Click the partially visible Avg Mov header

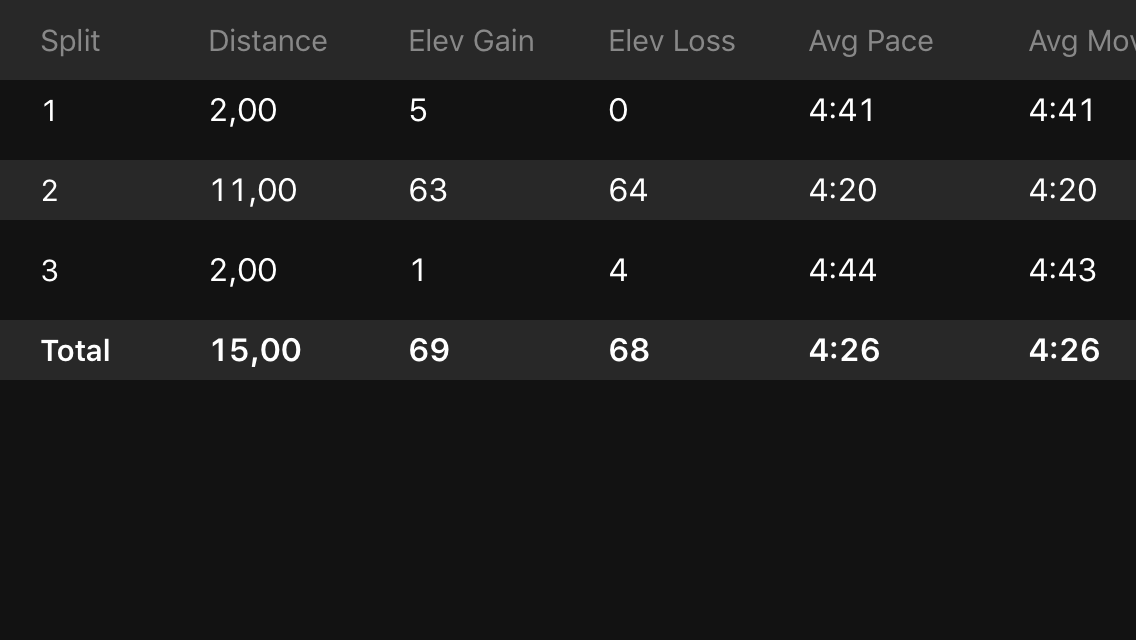[x=1082, y=41]
